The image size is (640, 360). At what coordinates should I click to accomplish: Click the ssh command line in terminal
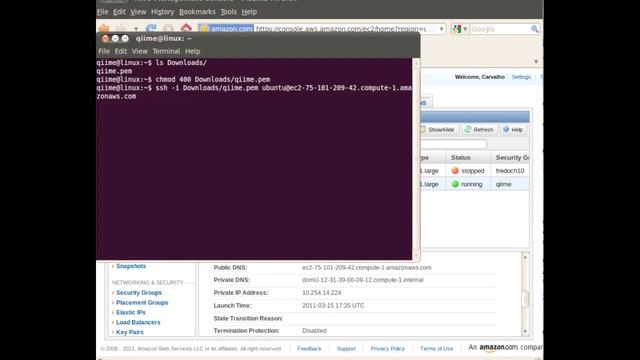[254, 92]
